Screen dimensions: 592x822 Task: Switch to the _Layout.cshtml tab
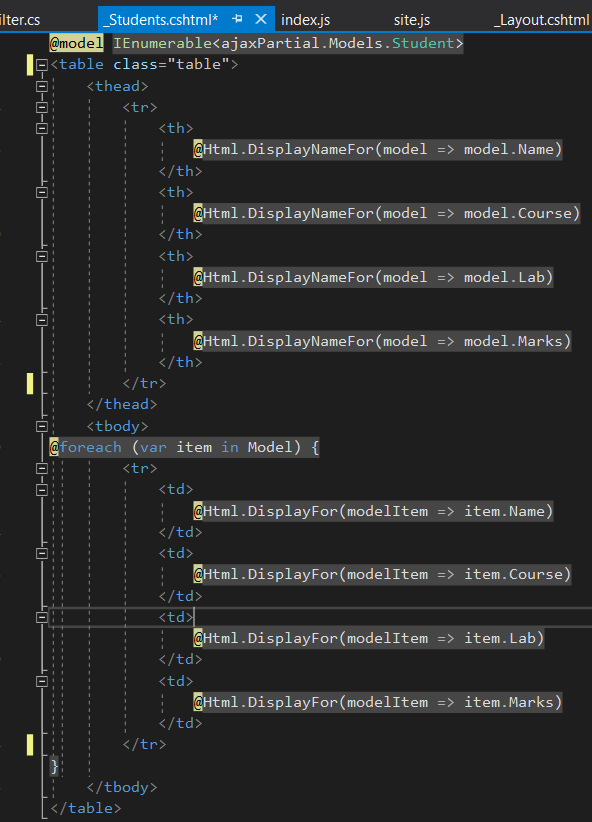[x=542, y=20]
